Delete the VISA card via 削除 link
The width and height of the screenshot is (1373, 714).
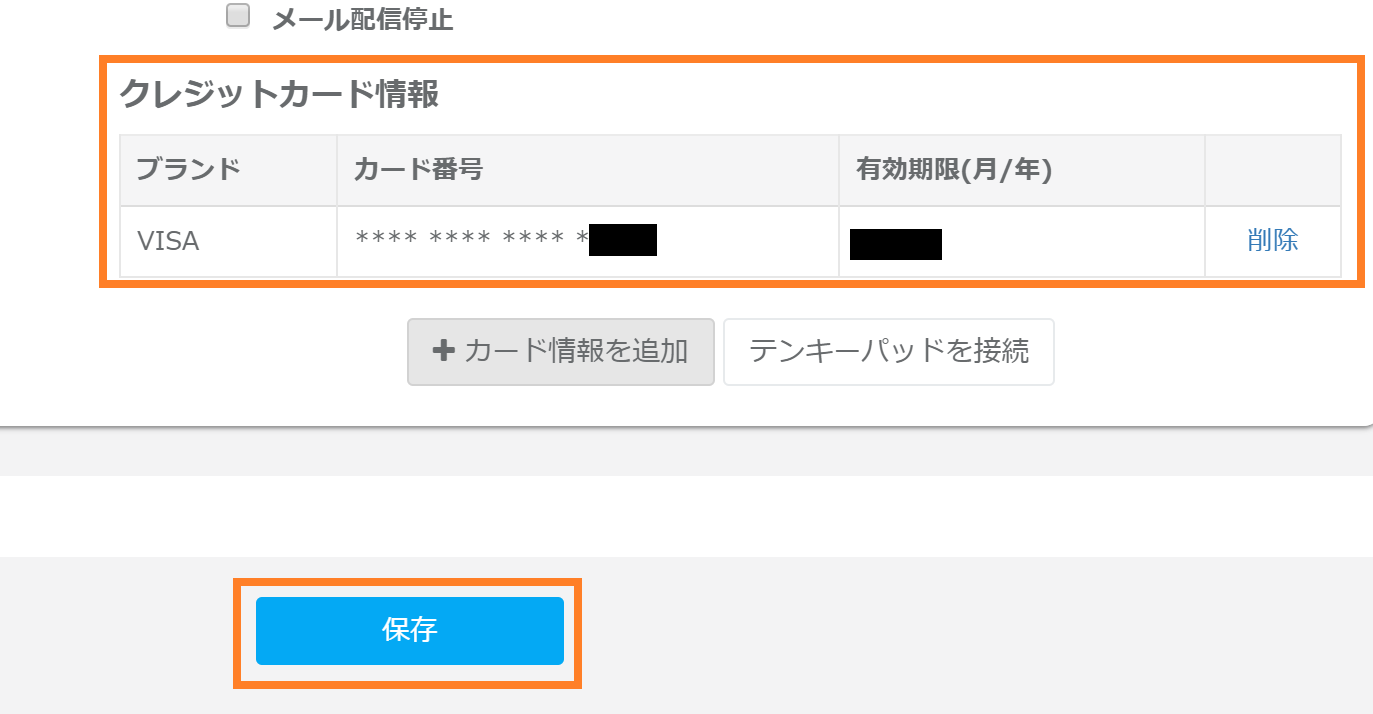point(1272,240)
